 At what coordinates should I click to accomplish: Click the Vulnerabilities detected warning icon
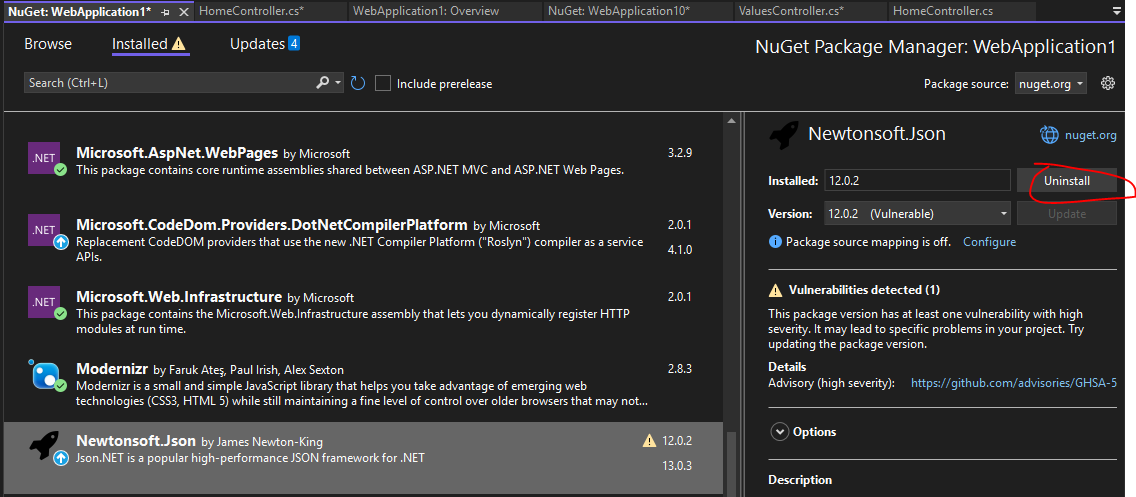[775, 291]
